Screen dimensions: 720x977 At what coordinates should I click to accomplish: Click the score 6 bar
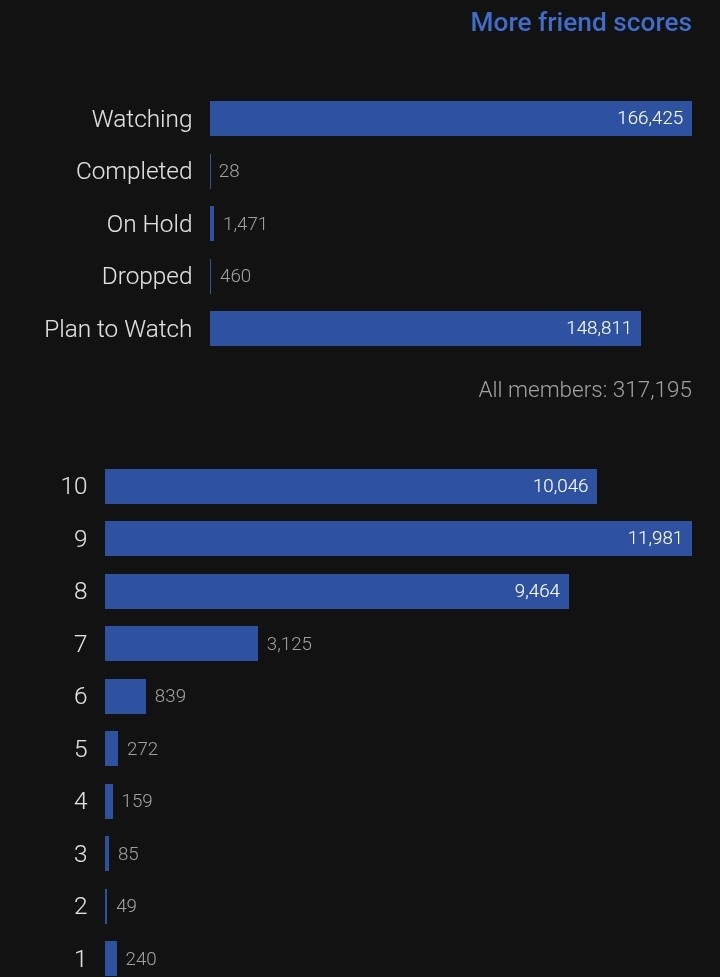click(125, 696)
